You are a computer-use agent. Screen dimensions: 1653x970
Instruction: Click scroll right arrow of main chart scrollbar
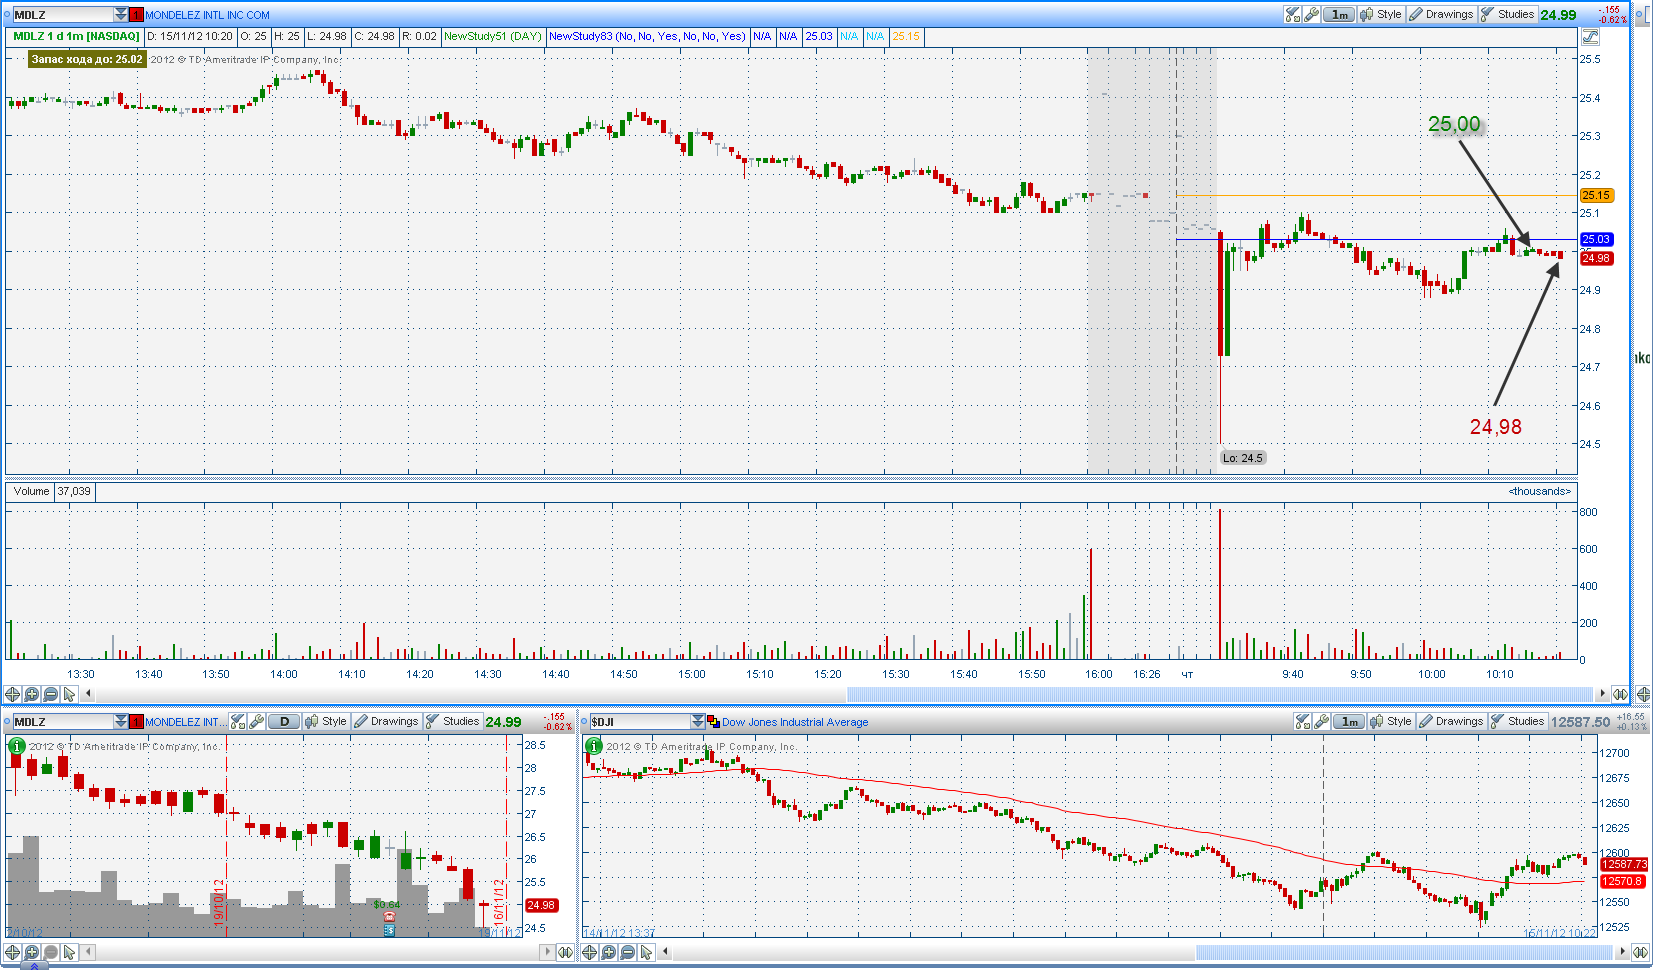pyautogui.click(x=1603, y=694)
